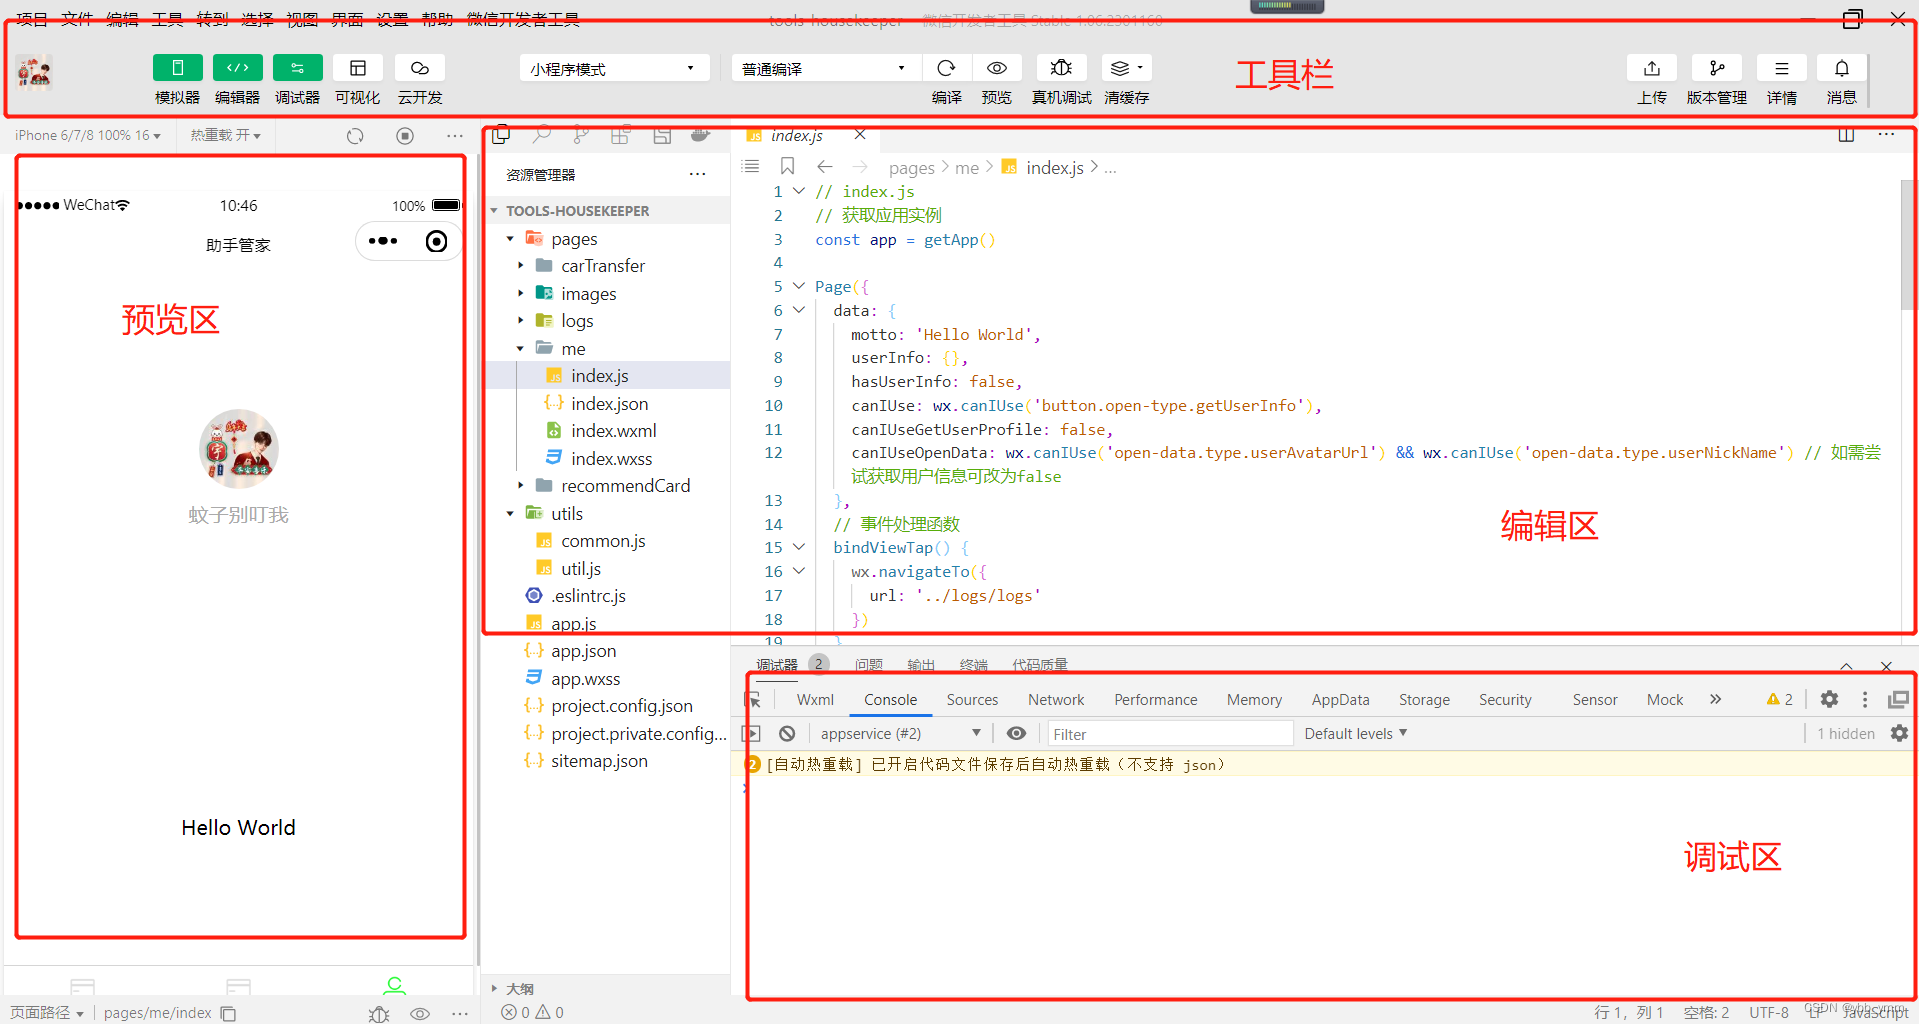The height and width of the screenshot is (1024, 1919).
Task: Focus the console Filter input field
Action: click(1170, 734)
